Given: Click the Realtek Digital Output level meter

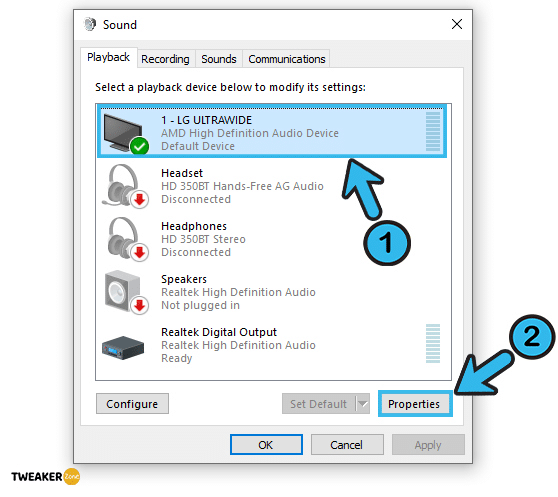Looking at the screenshot, I should 433,343.
